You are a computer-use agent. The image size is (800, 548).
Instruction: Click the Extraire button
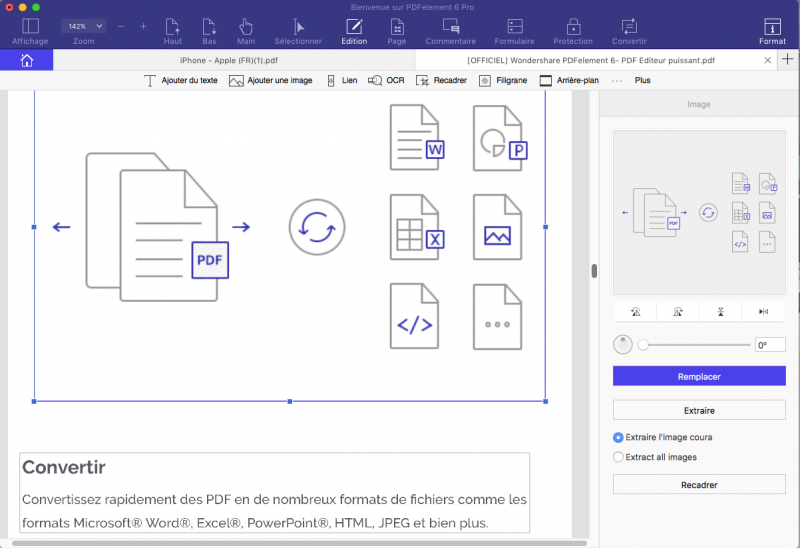click(699, 410)
